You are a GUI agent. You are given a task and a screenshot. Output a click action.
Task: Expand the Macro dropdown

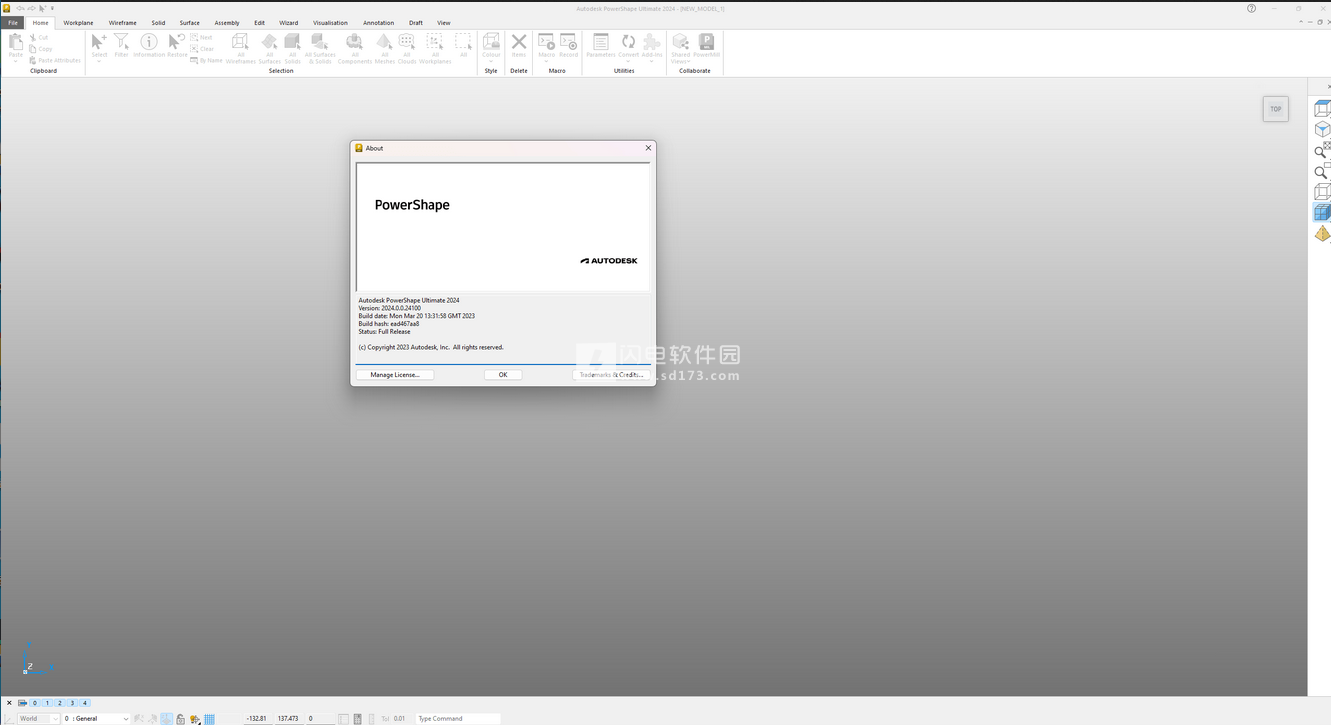pos(546,62)
